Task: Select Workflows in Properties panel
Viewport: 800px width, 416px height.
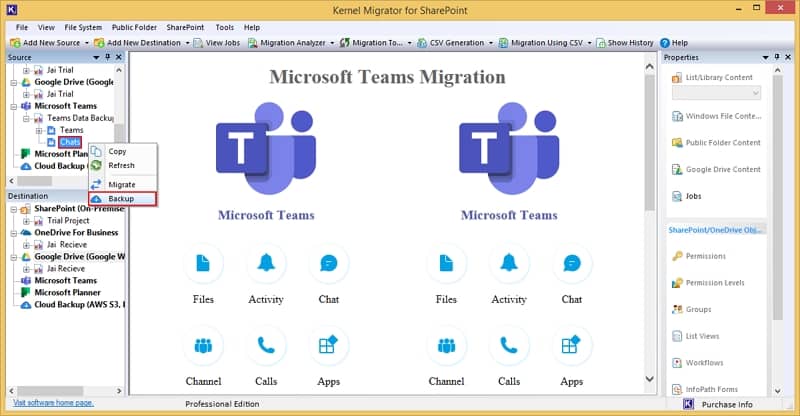Action: pyautogui.click(x=698, y=363)
